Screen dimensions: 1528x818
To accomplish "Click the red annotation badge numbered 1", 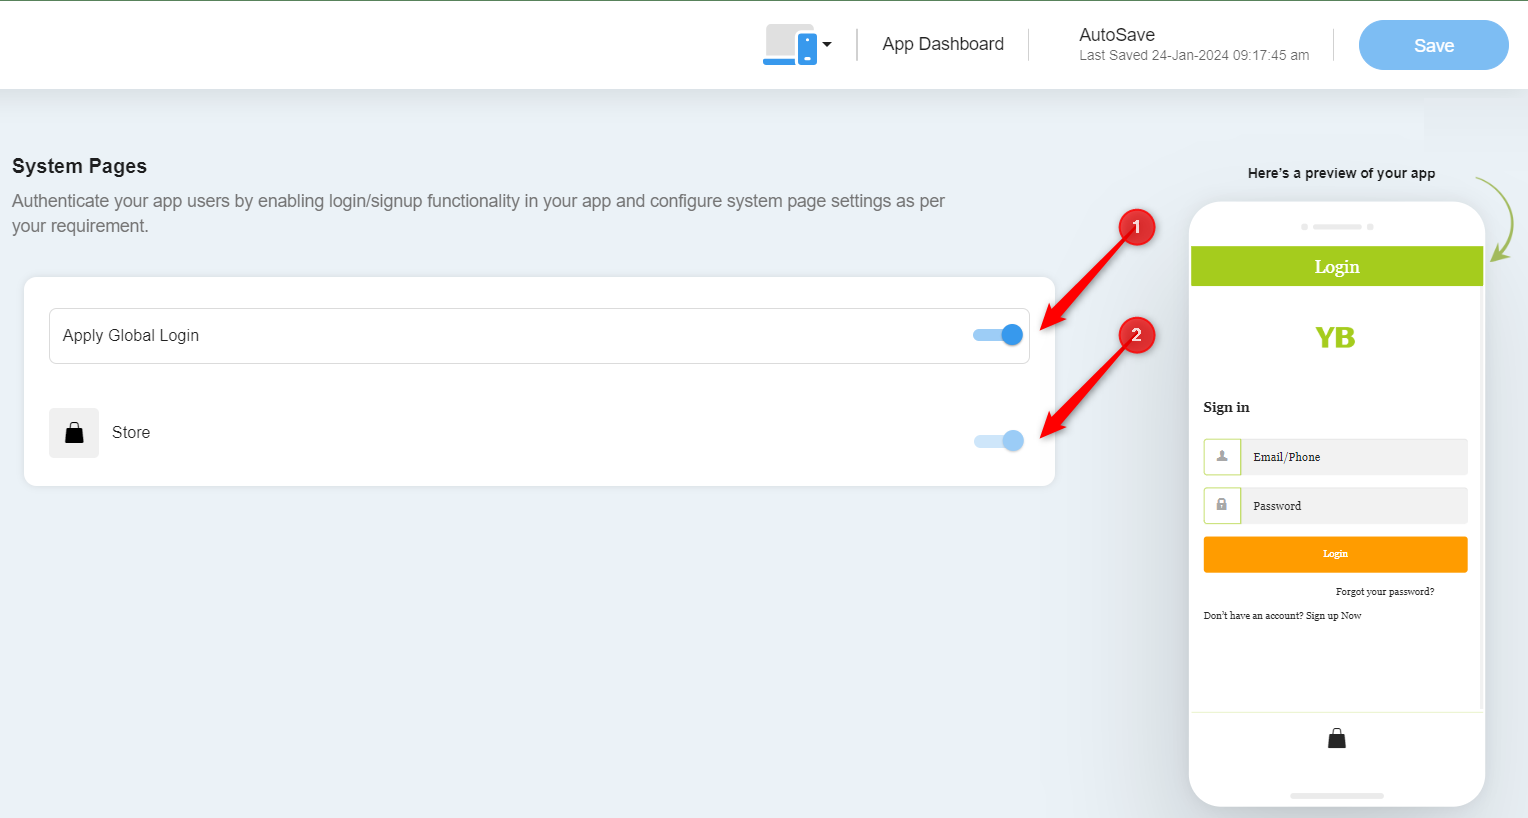I will [x=1135, y=227].
